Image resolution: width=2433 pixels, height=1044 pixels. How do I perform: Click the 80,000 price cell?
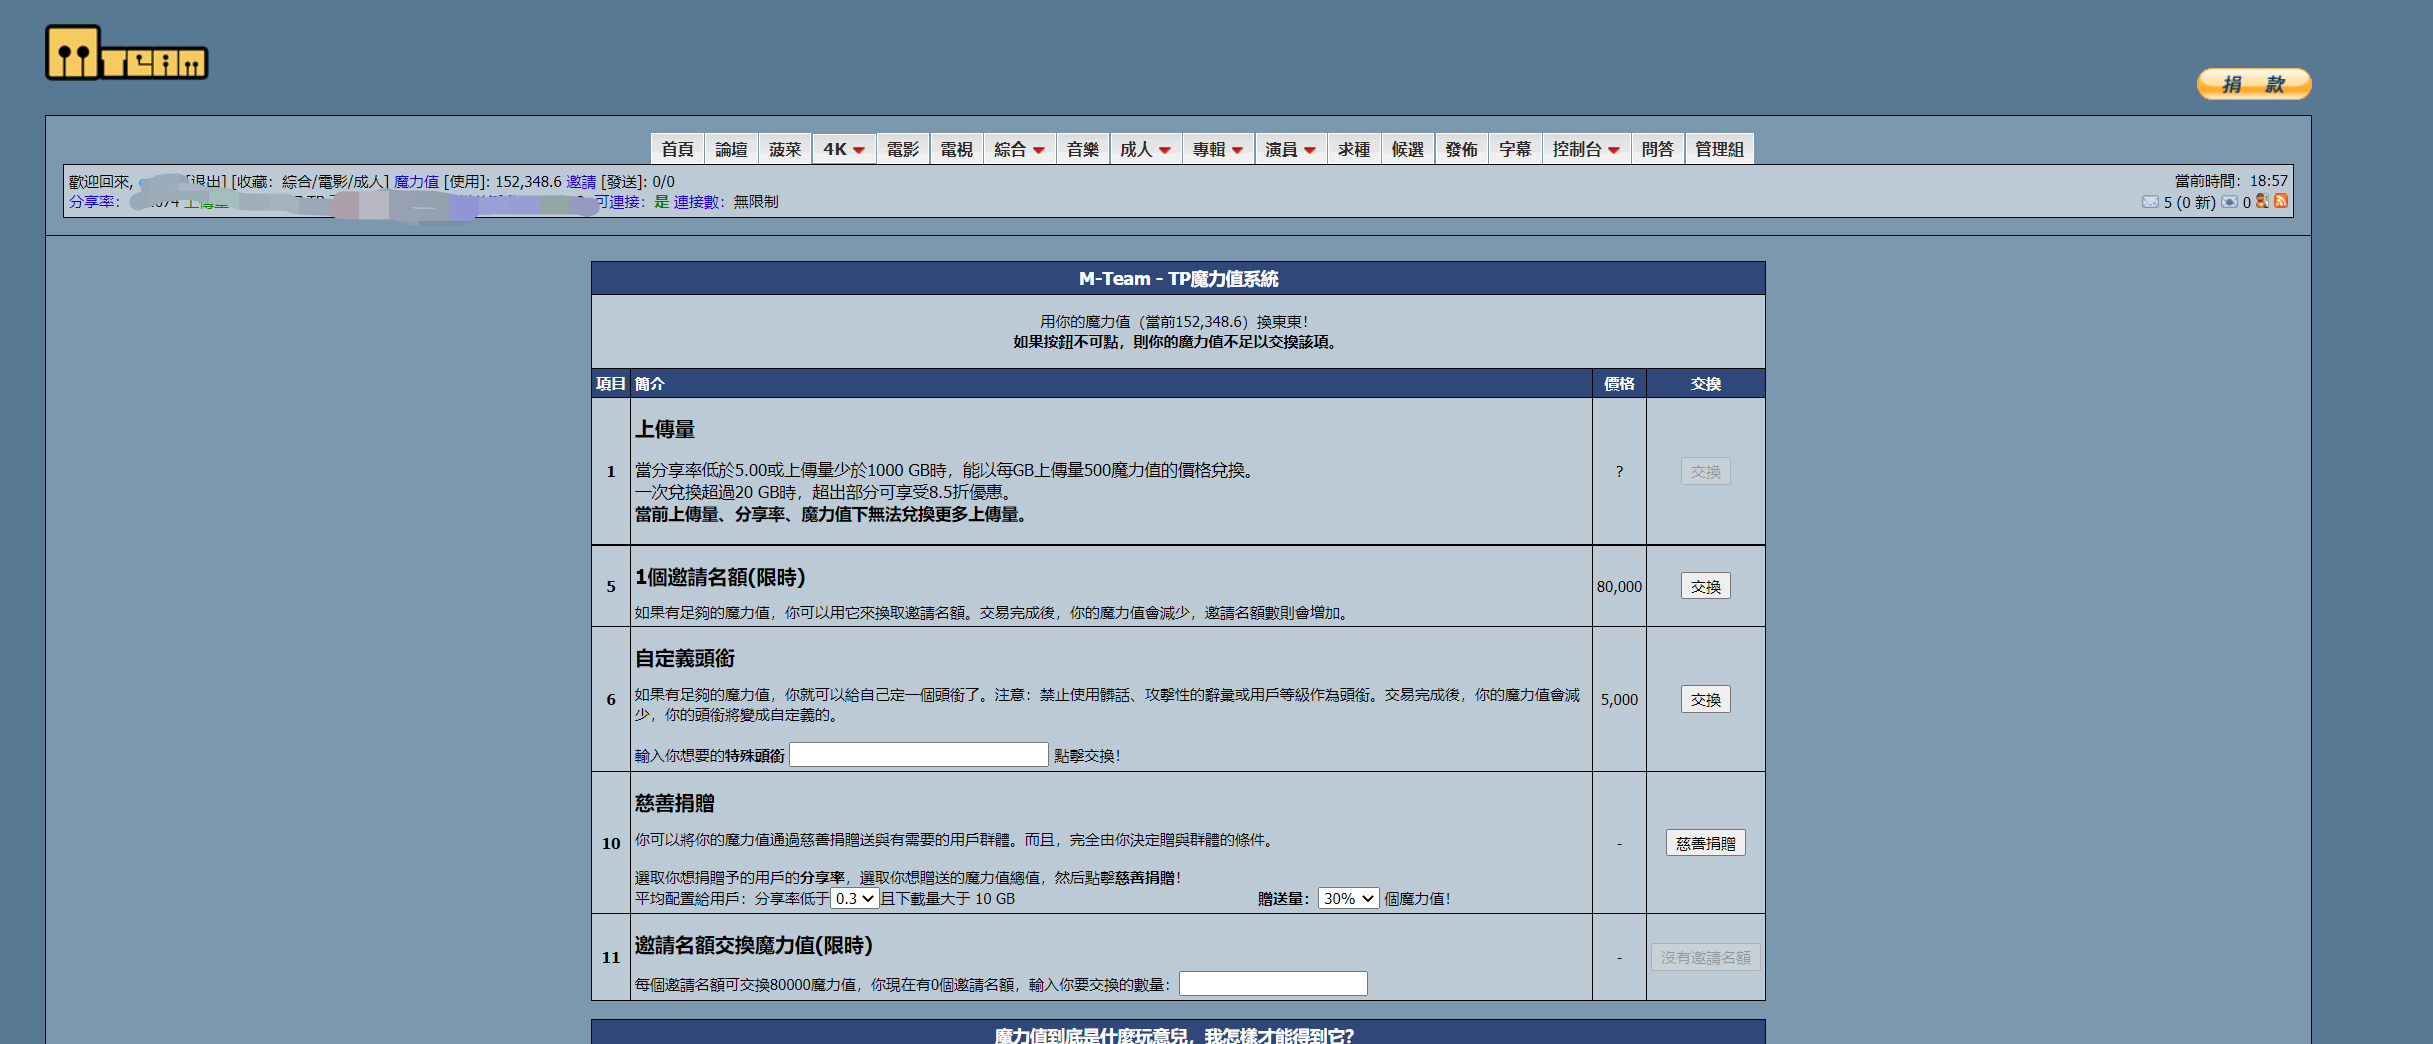coord(1619,587)
